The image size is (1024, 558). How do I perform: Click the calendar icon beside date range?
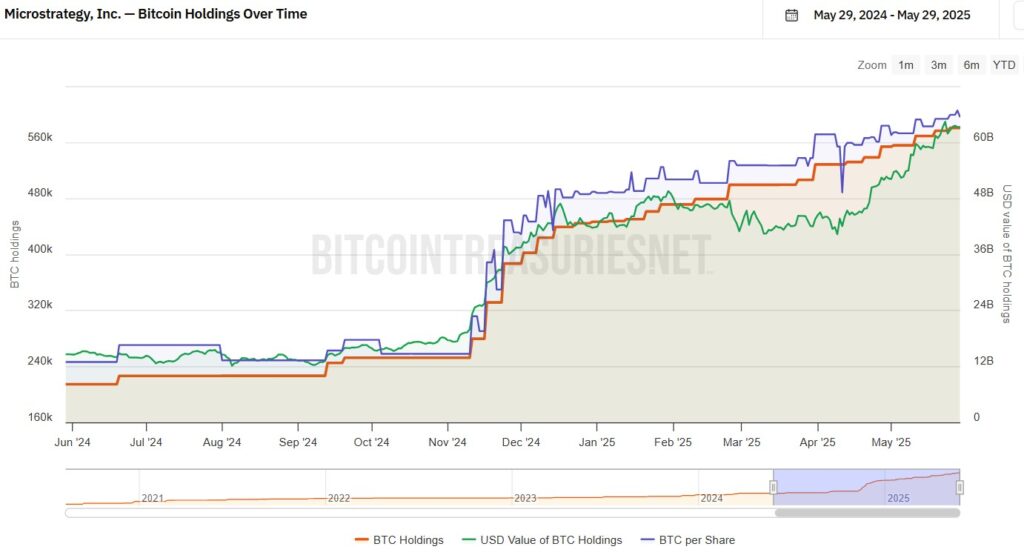point(792,15)
